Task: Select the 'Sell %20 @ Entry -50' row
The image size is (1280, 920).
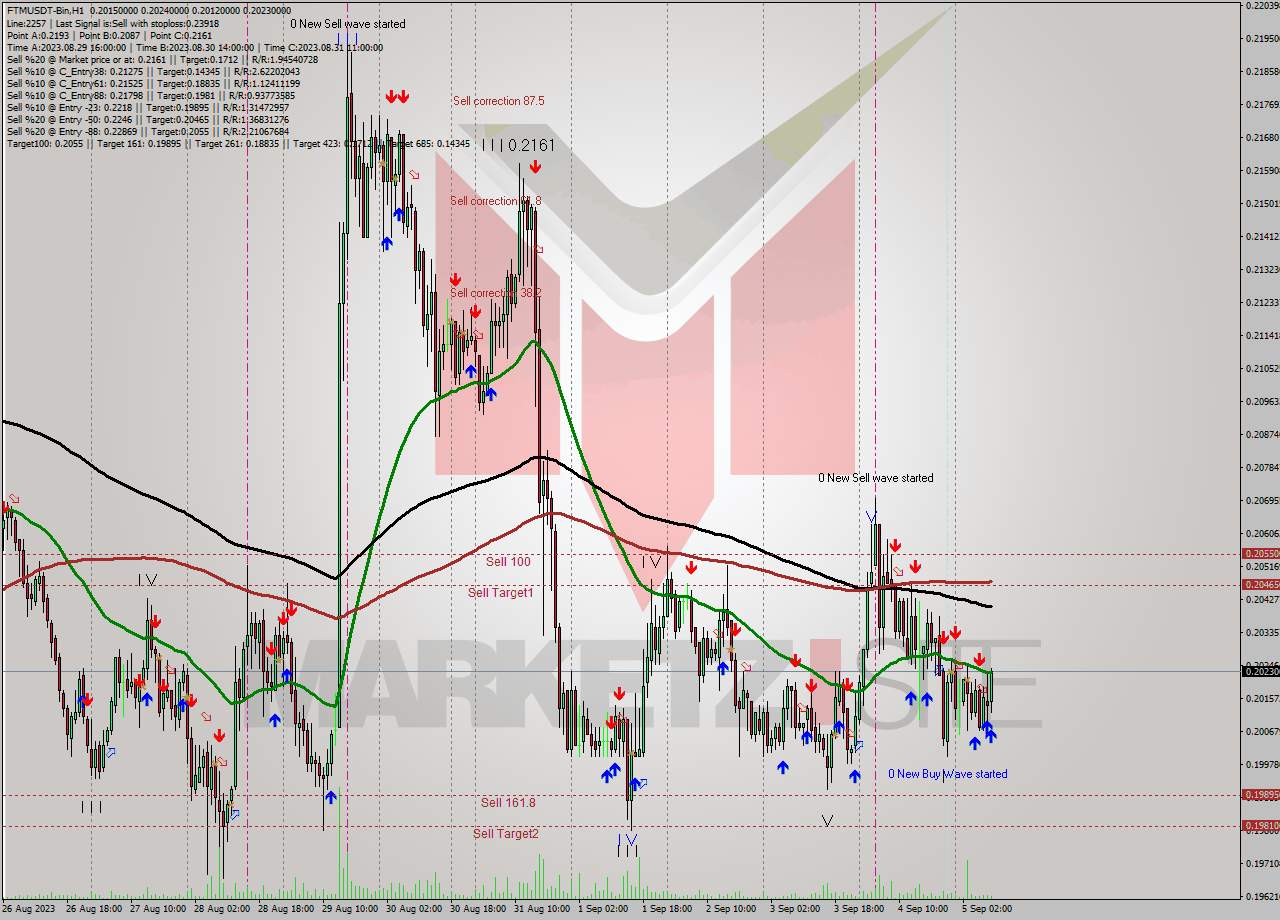Action: (148, 119)
